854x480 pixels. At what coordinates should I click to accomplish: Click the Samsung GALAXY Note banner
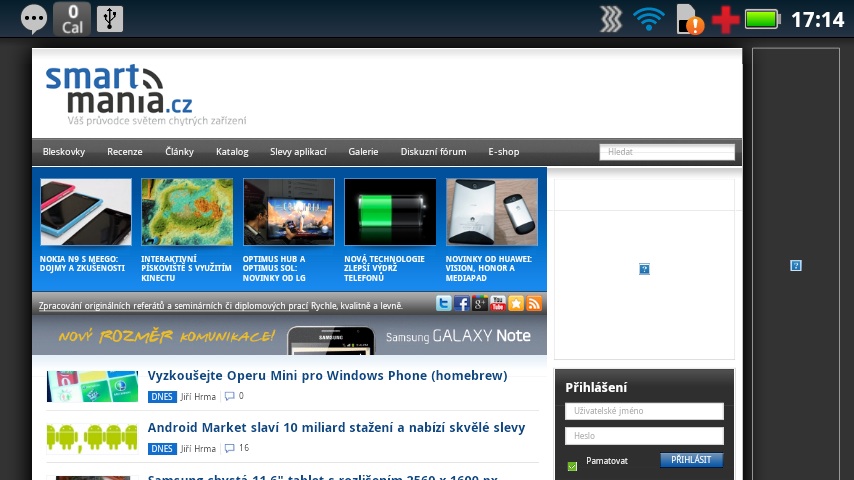click(x=289, y=336)
